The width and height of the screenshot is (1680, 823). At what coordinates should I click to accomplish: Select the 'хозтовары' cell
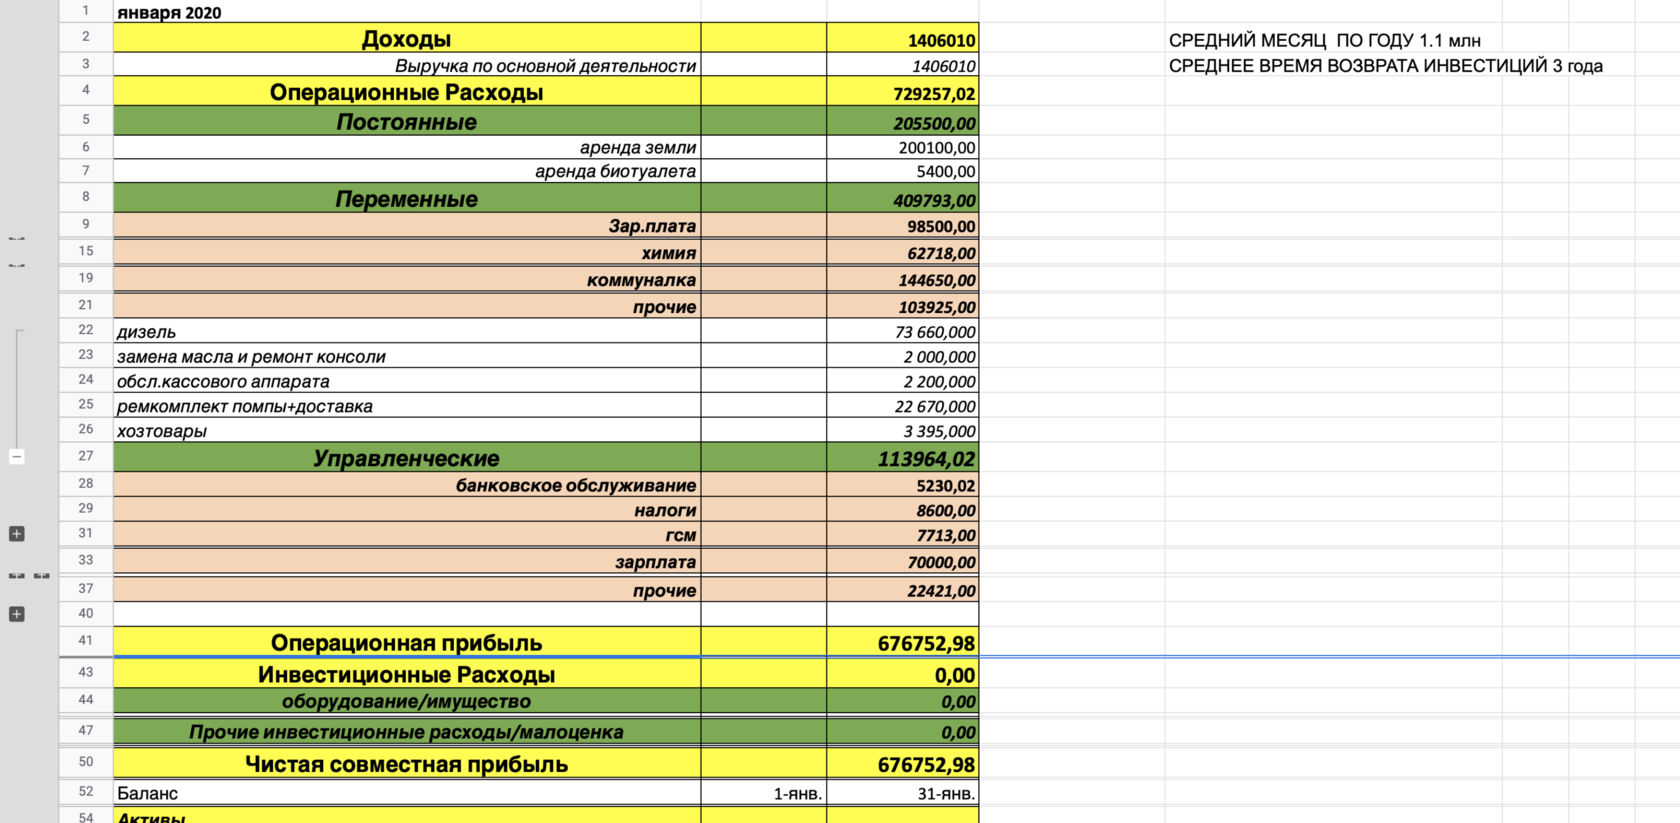(407, 431)
